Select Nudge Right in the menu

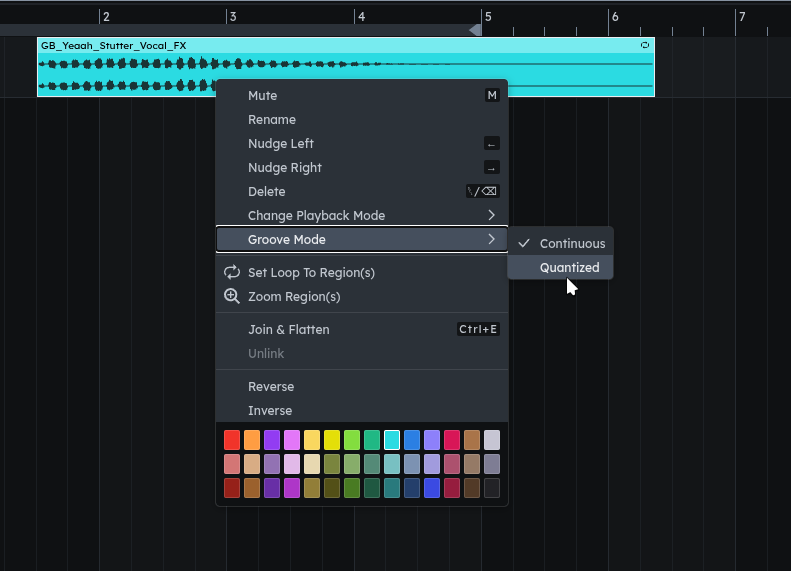pos(362,167)
